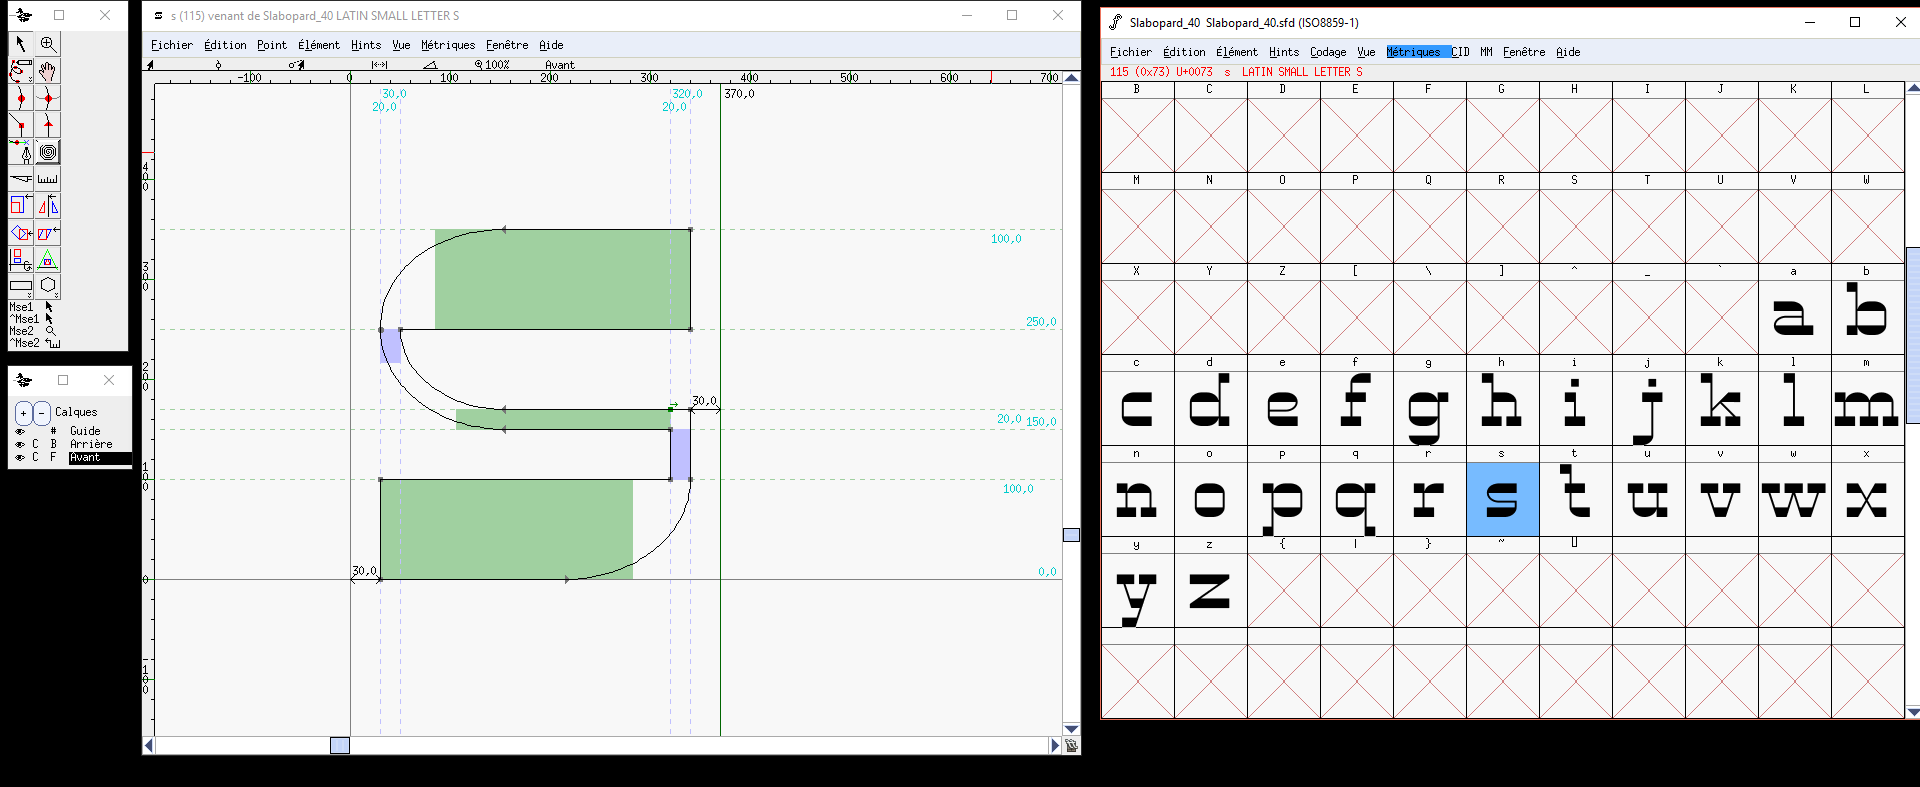Open the Métriques menu in font window
The width and height of the screenshot is (1920, 787).
pyautogui.click(x=1413, y=52)
